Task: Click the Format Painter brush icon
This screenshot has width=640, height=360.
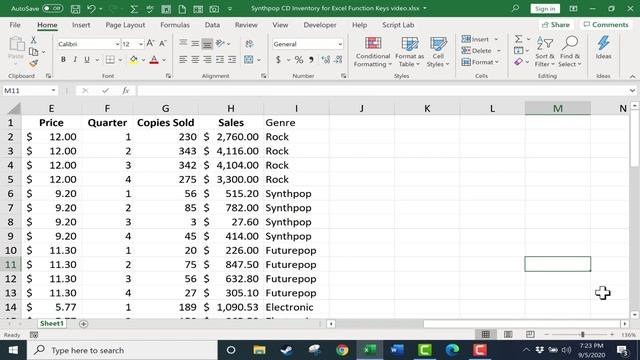Action: pyautogui.click(x=33, y=63)
